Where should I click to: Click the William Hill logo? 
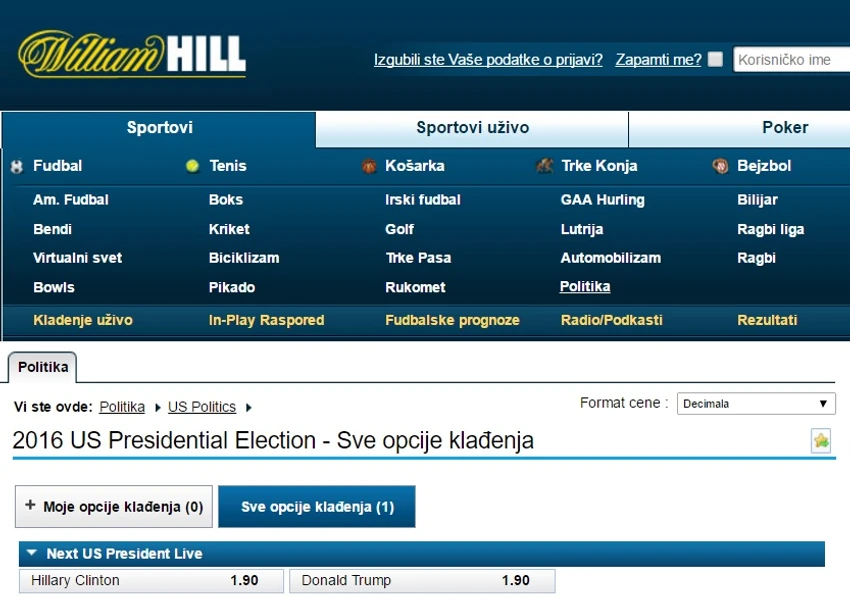click(132, 54)
